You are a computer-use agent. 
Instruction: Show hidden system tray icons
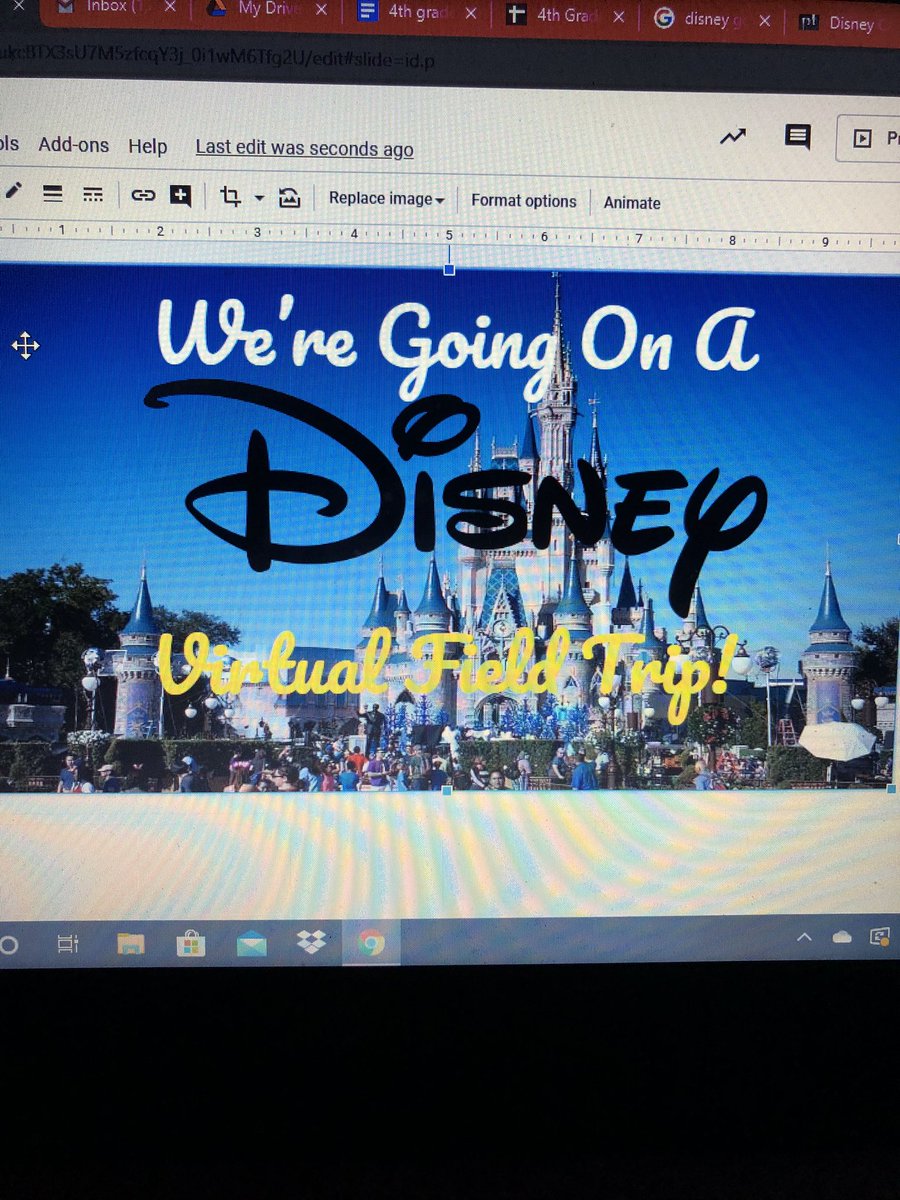(x=803, y=938)
